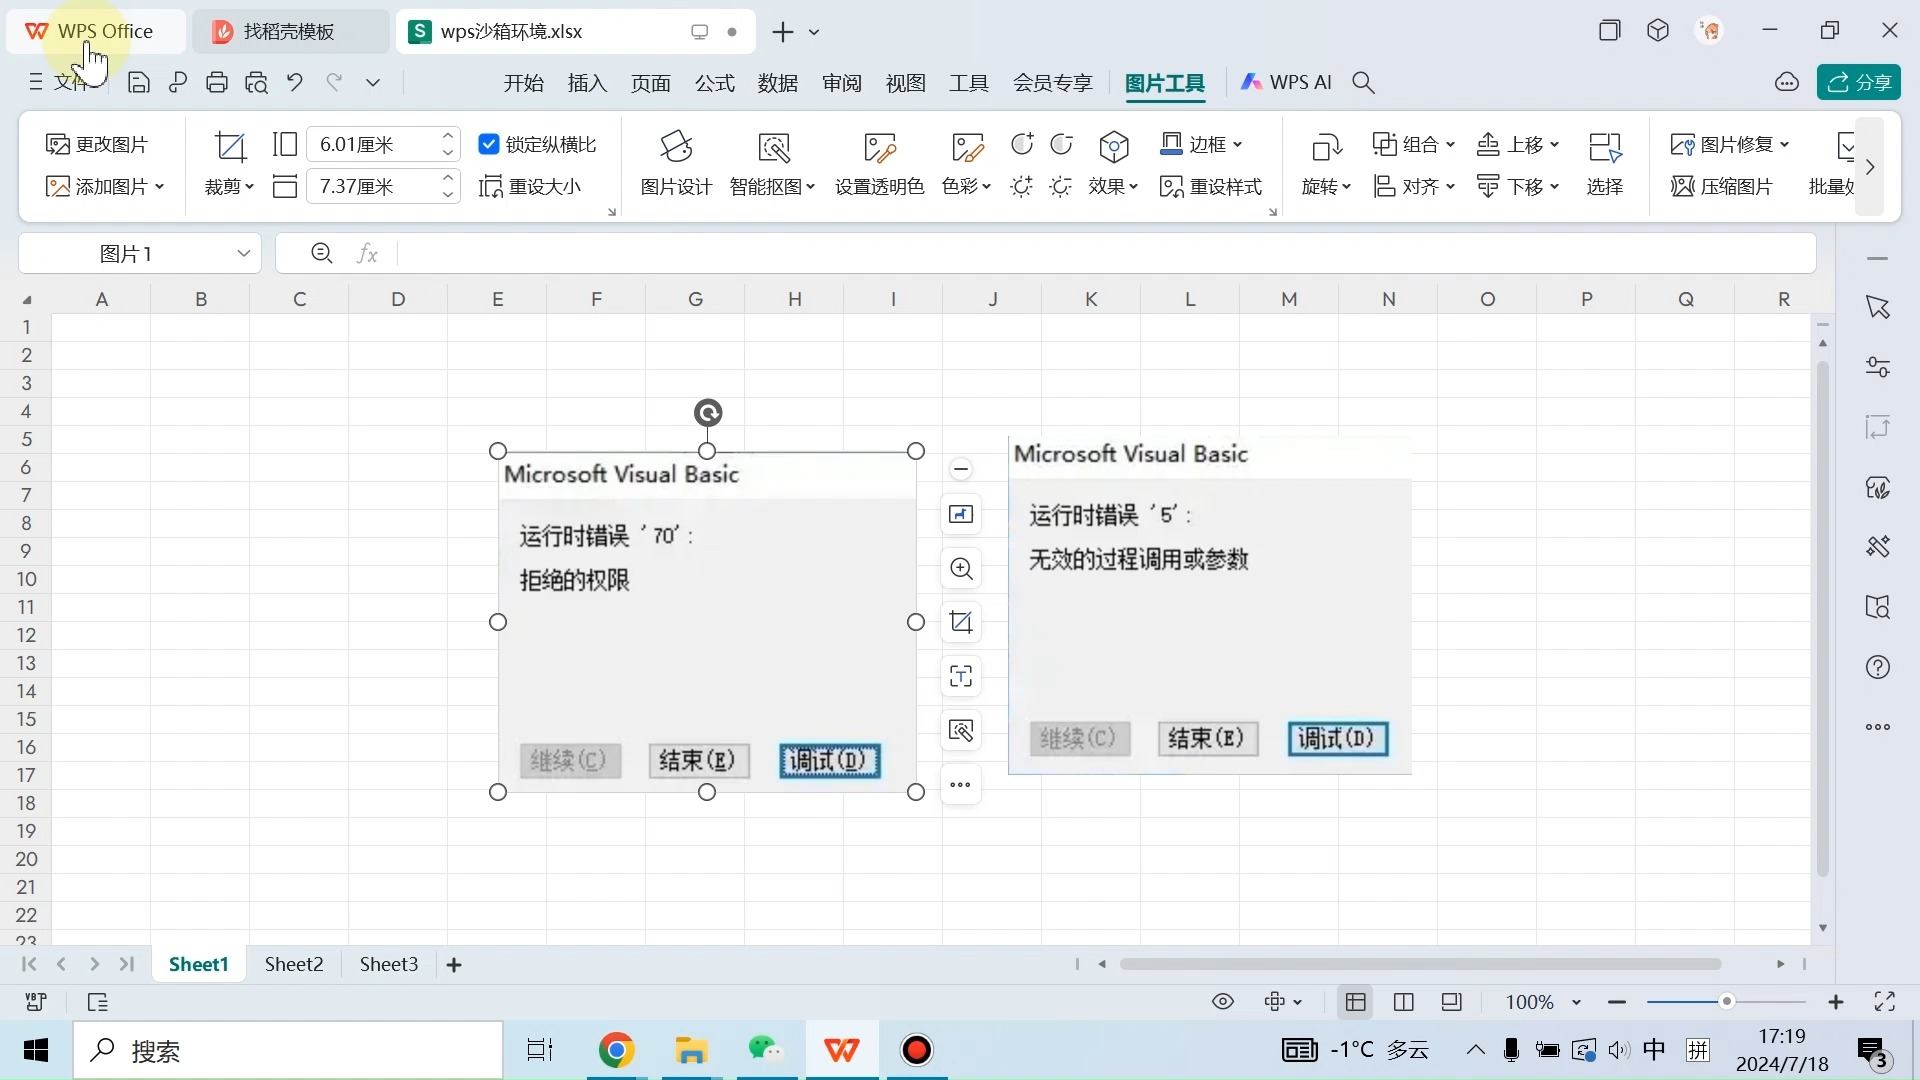Image resolution: width=1920 pixels, height=1080 pixels.
Task: Uncheck the 锁定纵横比 checkbox
Action: (x=489, y=143)
